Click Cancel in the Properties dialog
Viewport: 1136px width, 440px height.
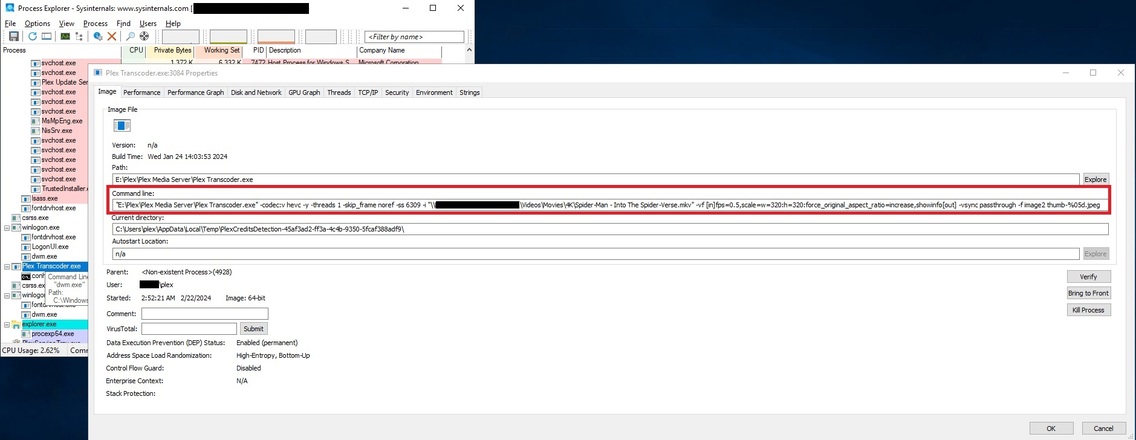1103,428
